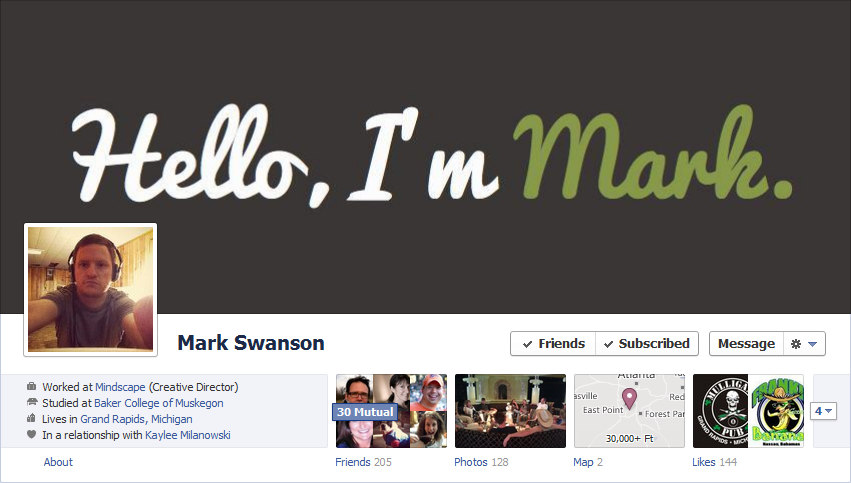Expand the dropdown arrow next to gear
This screenshot has height=483, width=851.
pos(812,344)
